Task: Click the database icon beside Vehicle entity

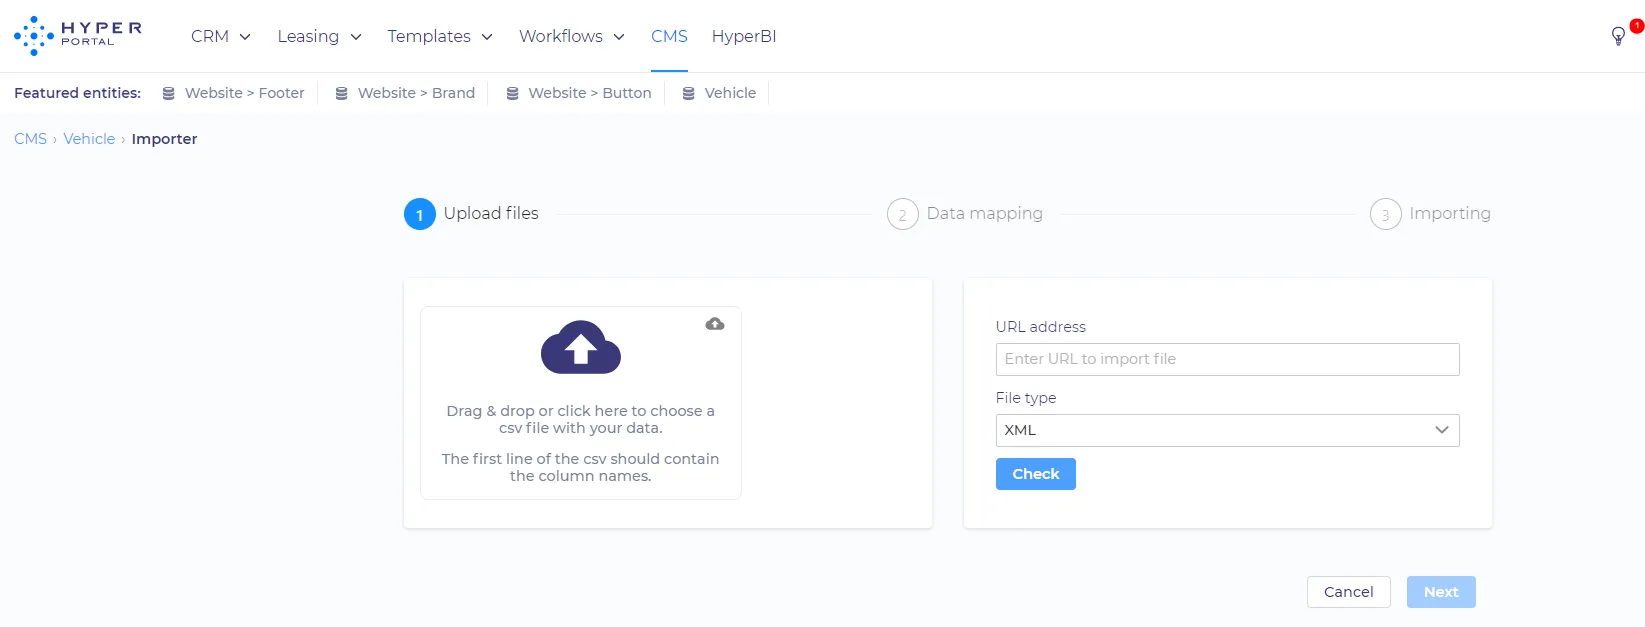Action: pyautogui.click(x=689, y=93)
